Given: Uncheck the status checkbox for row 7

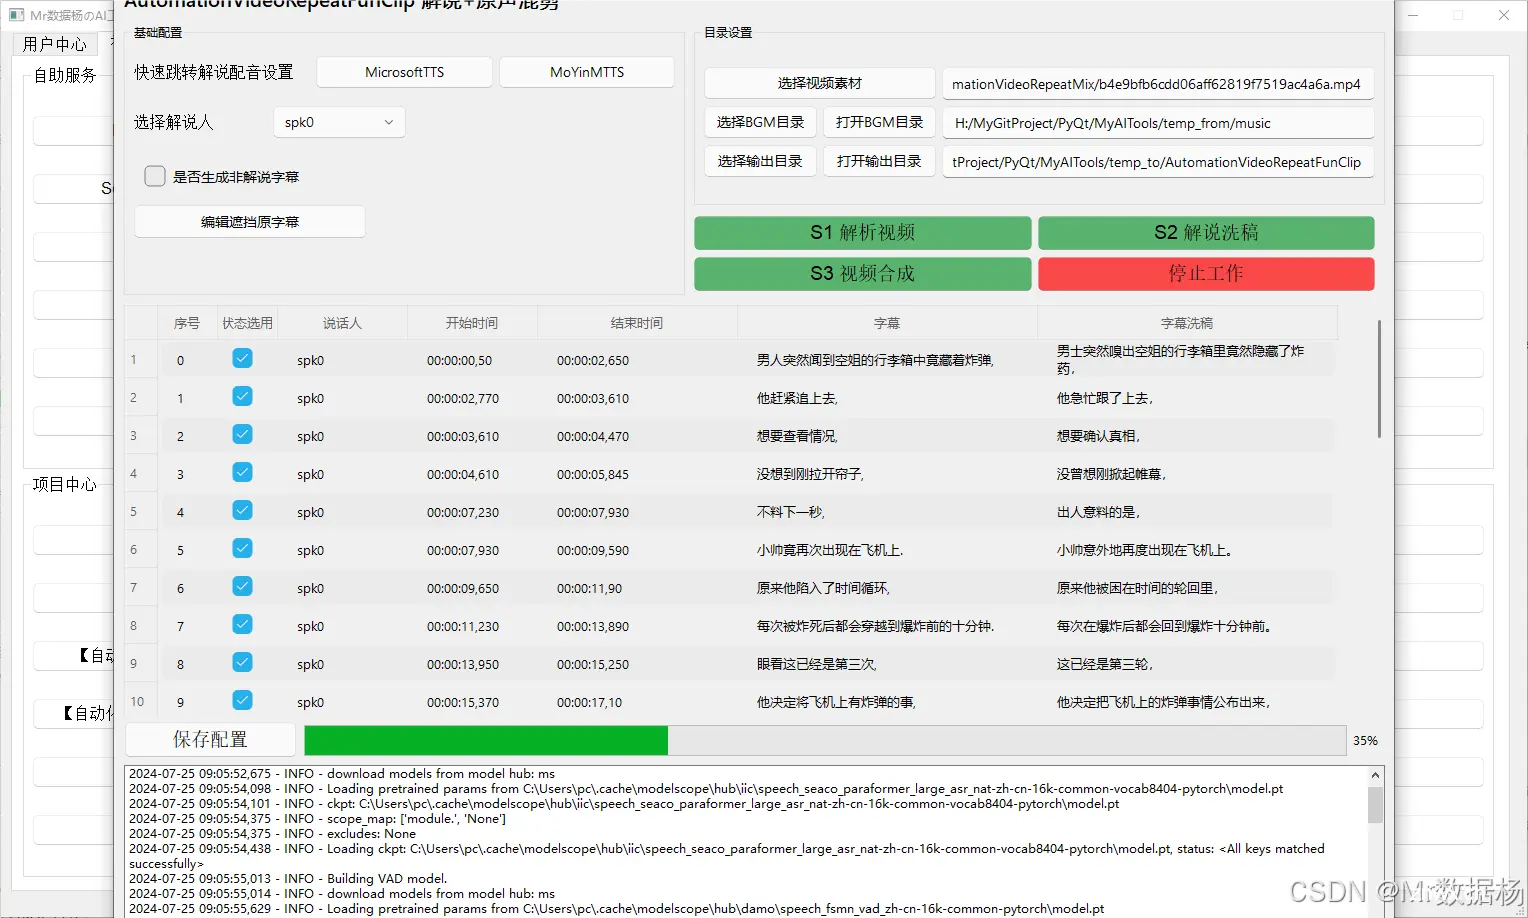Looking at the screenshot, I should point(242,624).
